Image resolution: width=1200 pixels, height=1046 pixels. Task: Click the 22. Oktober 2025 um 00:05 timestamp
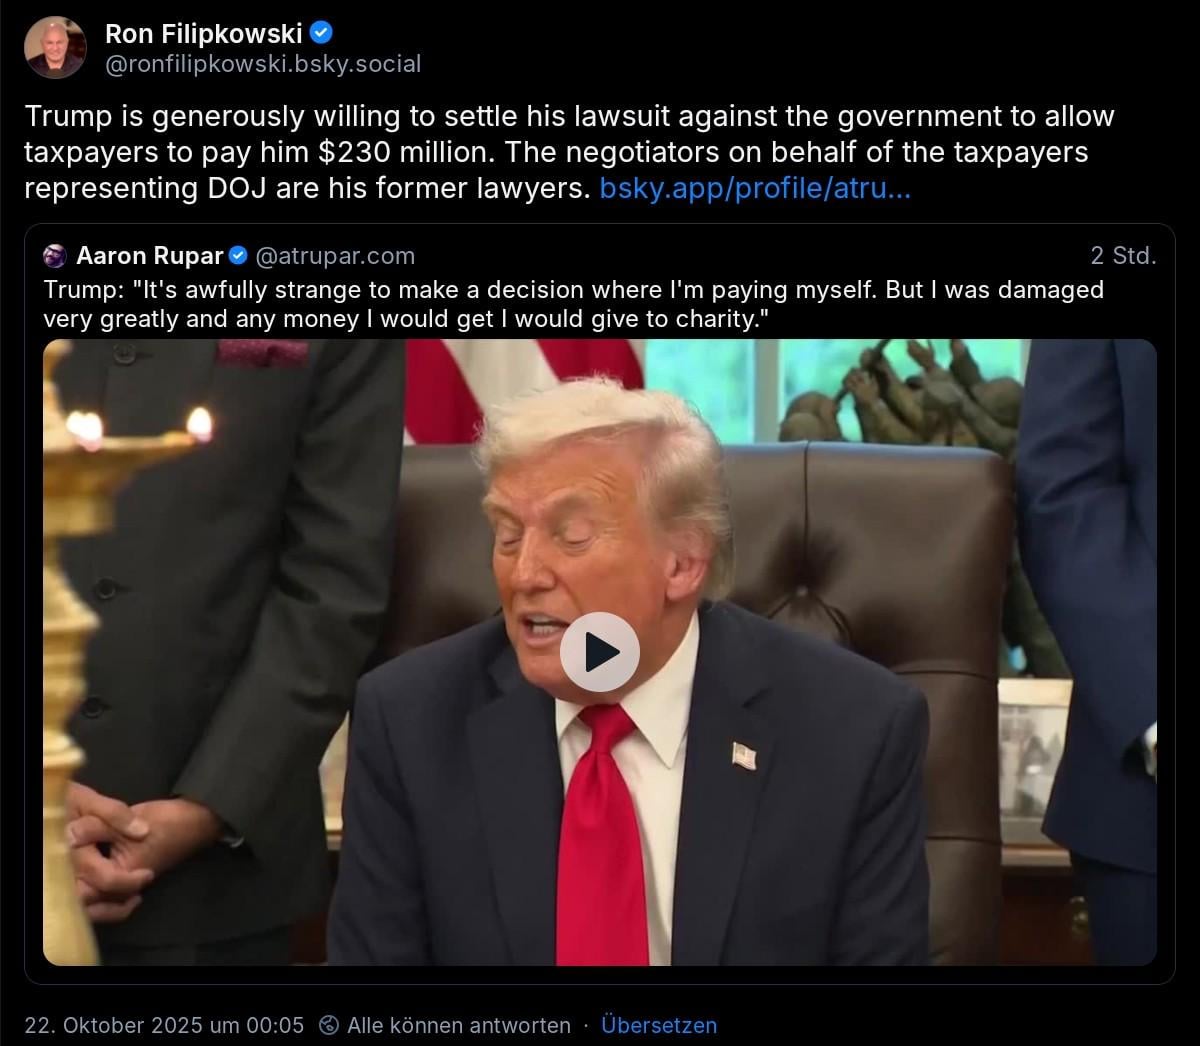click(x=164, y=1025)
